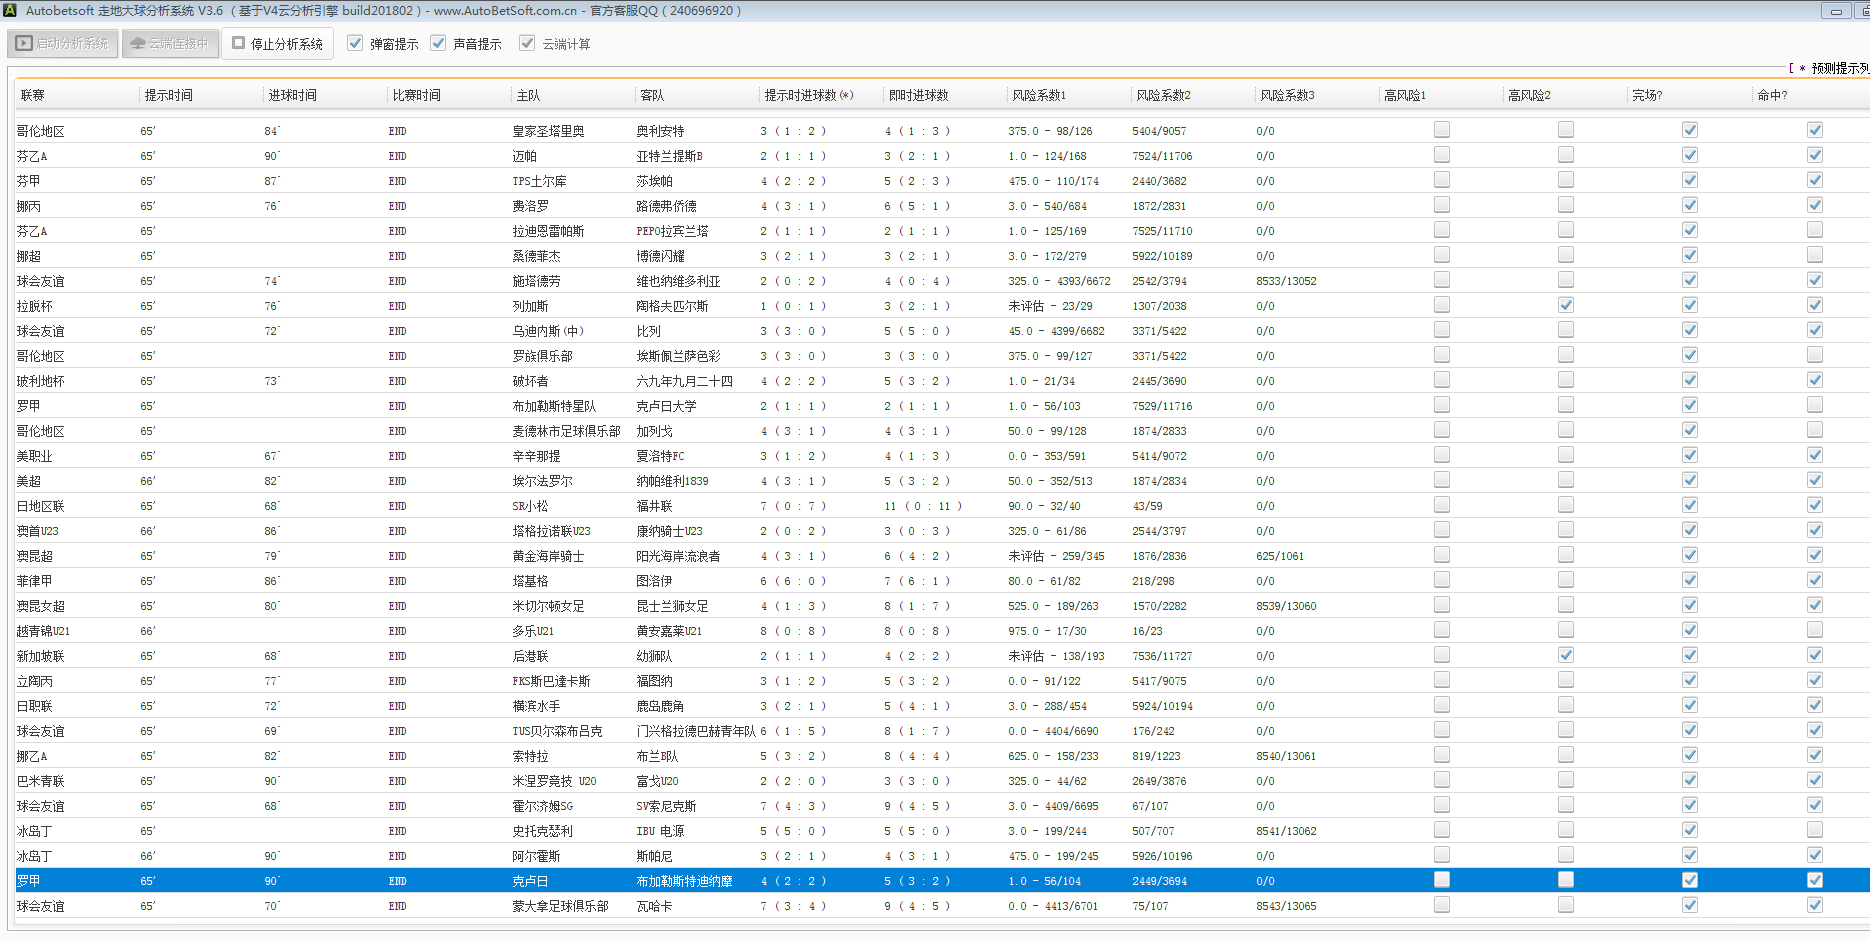The image size is (1870, 940).
Task: Click the 风险系数1 column header
Action: [1039, 95]
